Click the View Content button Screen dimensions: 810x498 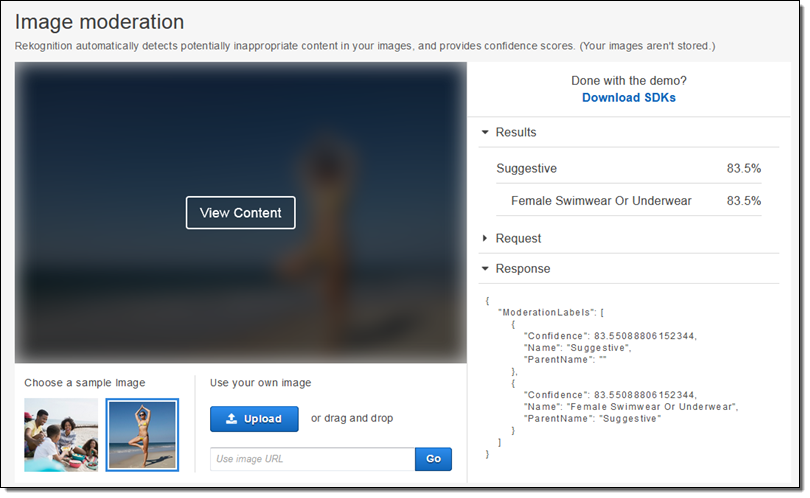[x=240, y=212]
